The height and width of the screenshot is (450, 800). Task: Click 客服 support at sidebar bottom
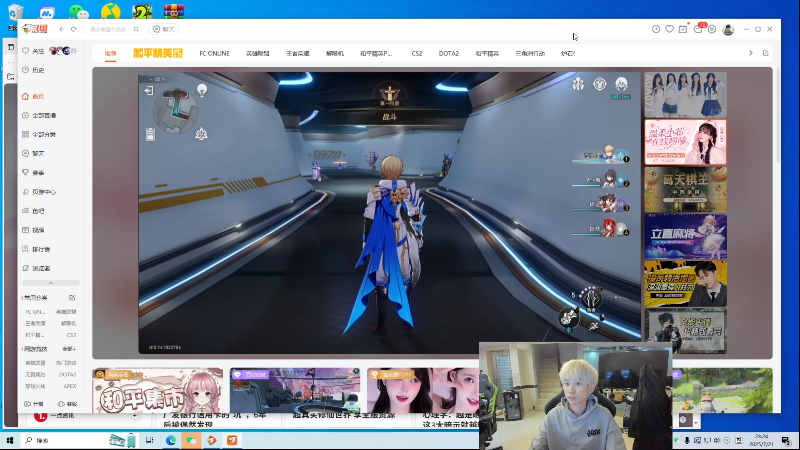coord(67,404)
